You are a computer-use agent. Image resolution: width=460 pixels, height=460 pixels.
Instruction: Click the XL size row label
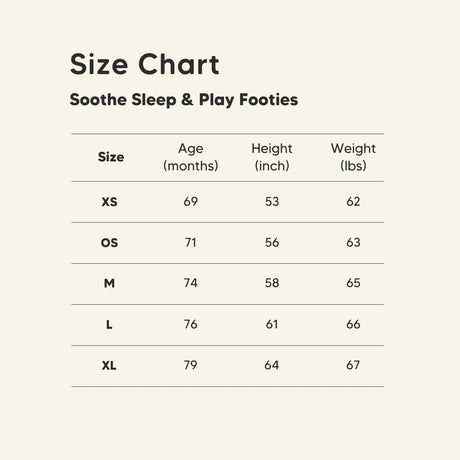tap(109, 365)
